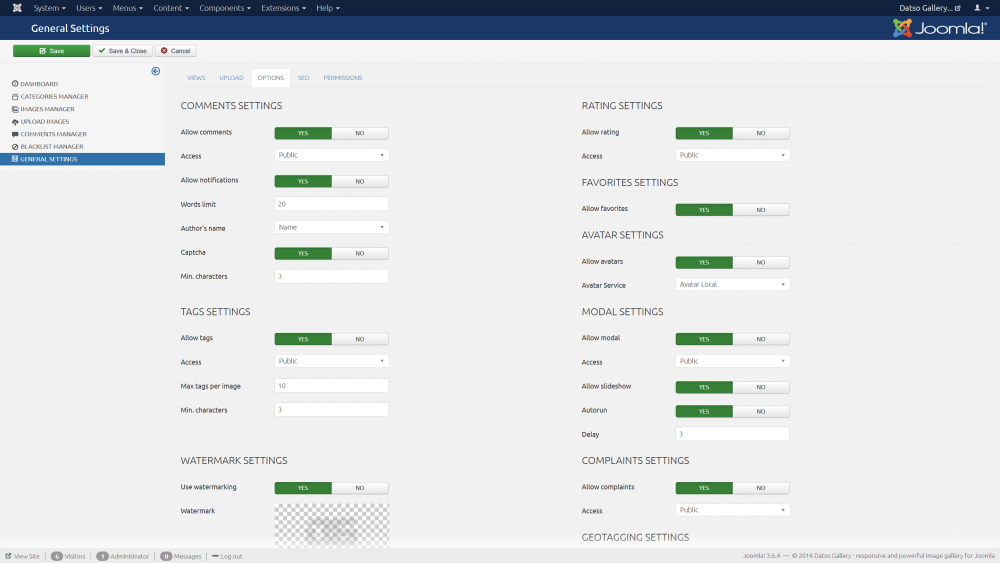Go to Images Manager in sidebar
1000x563 pixels.
[47, 109]
